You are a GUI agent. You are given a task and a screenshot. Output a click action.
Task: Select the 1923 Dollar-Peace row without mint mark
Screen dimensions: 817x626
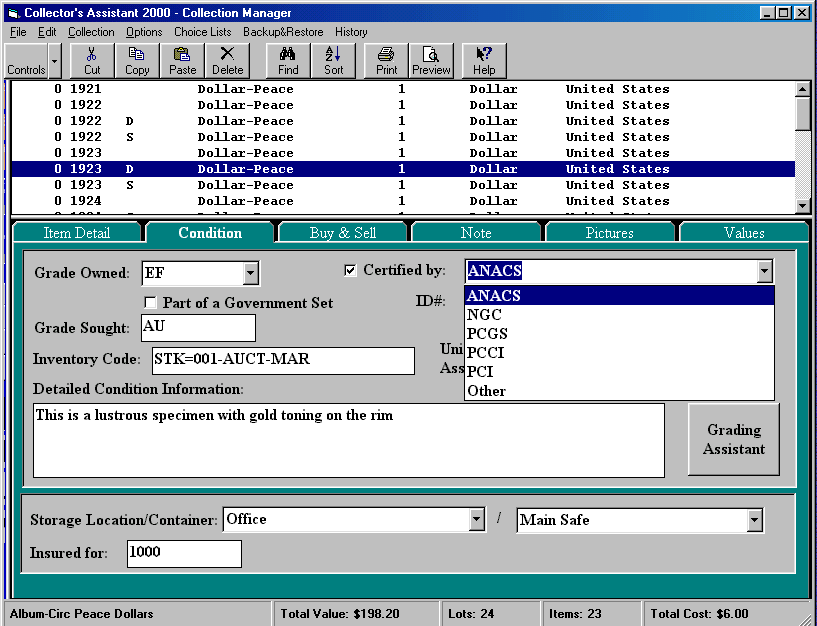403,153
